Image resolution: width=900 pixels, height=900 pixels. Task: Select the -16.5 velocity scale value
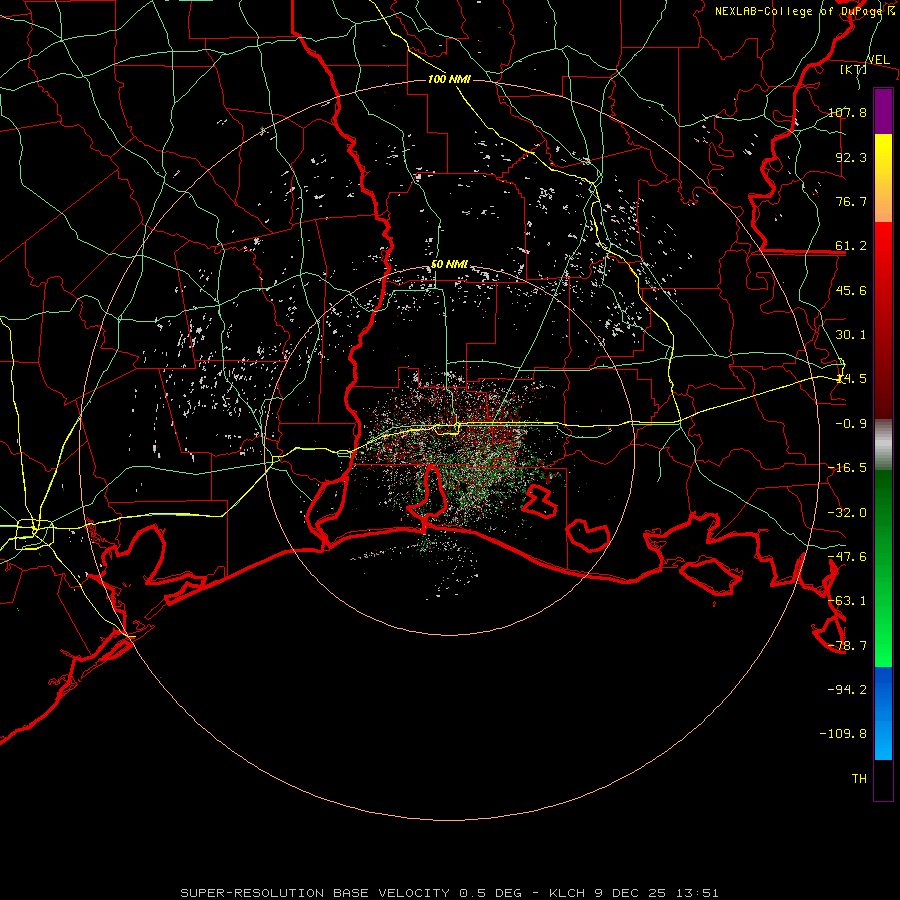(x=847, y=468)
